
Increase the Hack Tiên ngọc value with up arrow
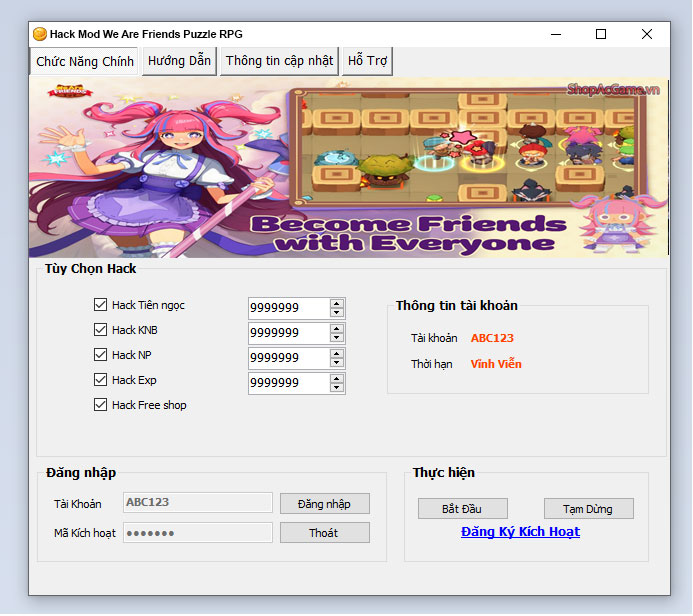tap(337, 304)
